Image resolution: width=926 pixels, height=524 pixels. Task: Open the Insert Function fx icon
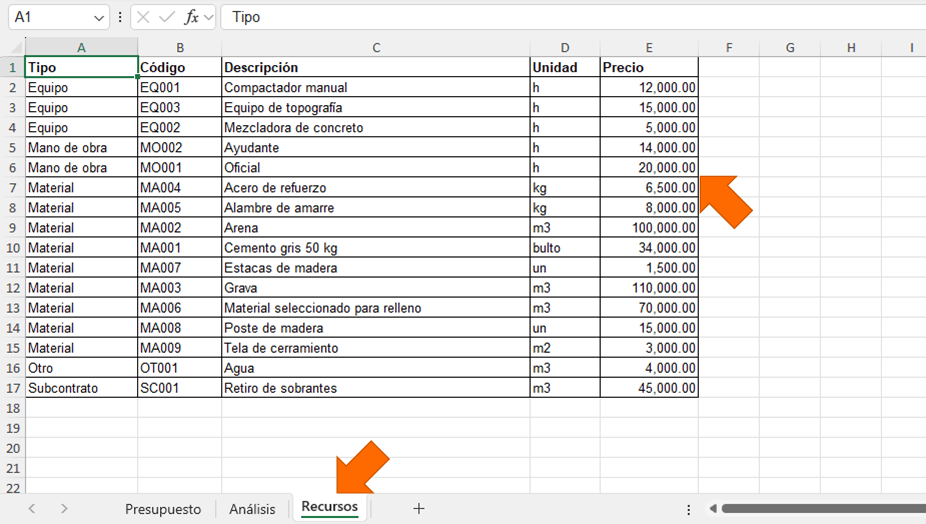191,17
